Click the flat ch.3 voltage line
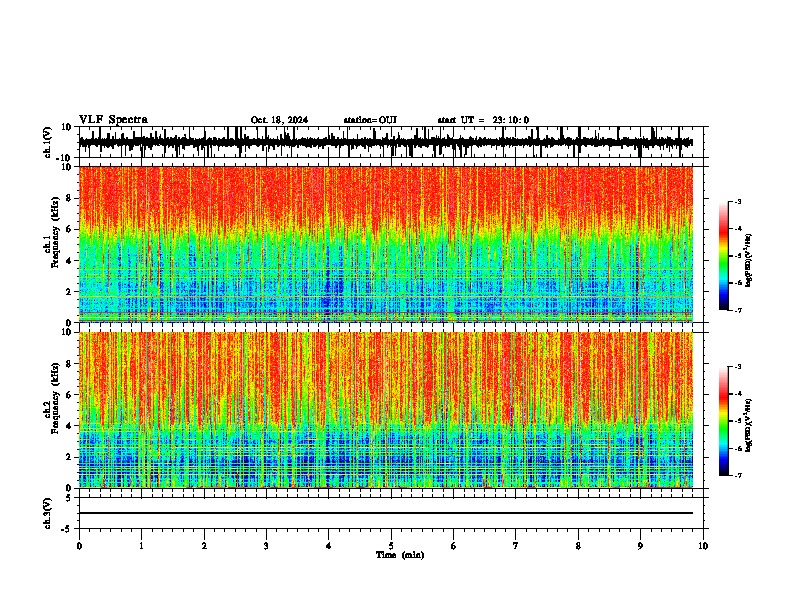Screen dimensions: 792x612 click(386, 513)
